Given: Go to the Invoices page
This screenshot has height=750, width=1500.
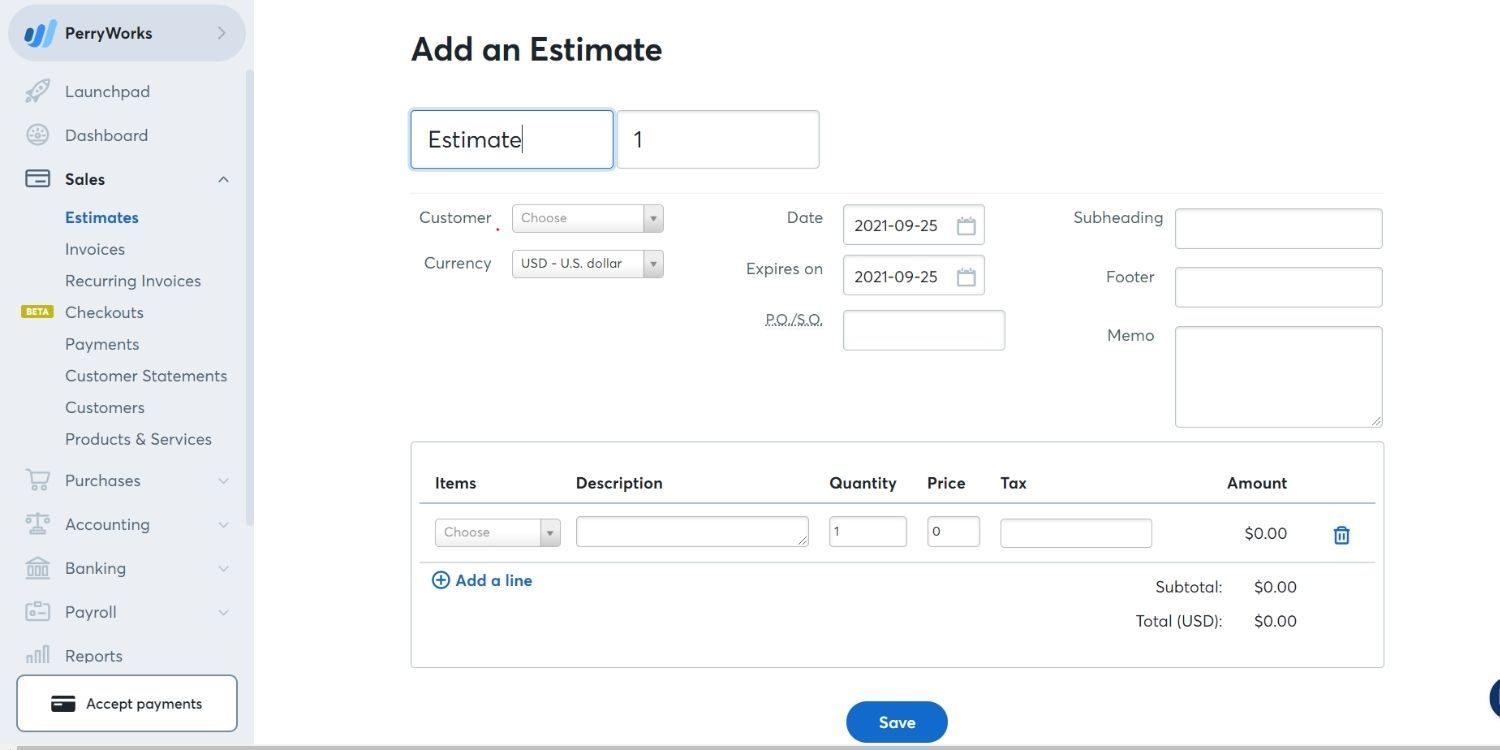Looking at the screenshot, I should [95, 248].
